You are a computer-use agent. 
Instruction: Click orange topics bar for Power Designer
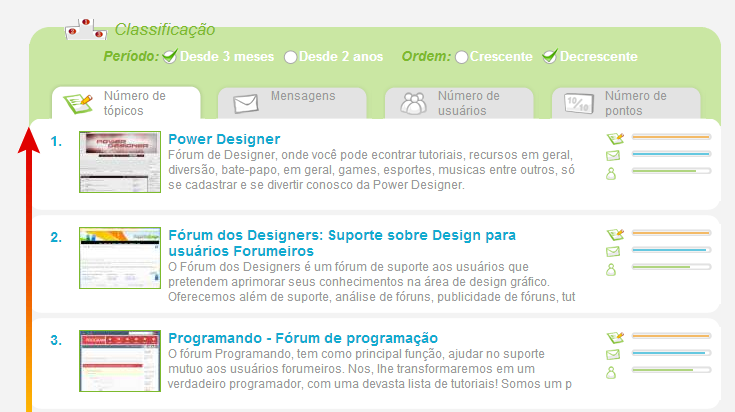coord(671,137)
